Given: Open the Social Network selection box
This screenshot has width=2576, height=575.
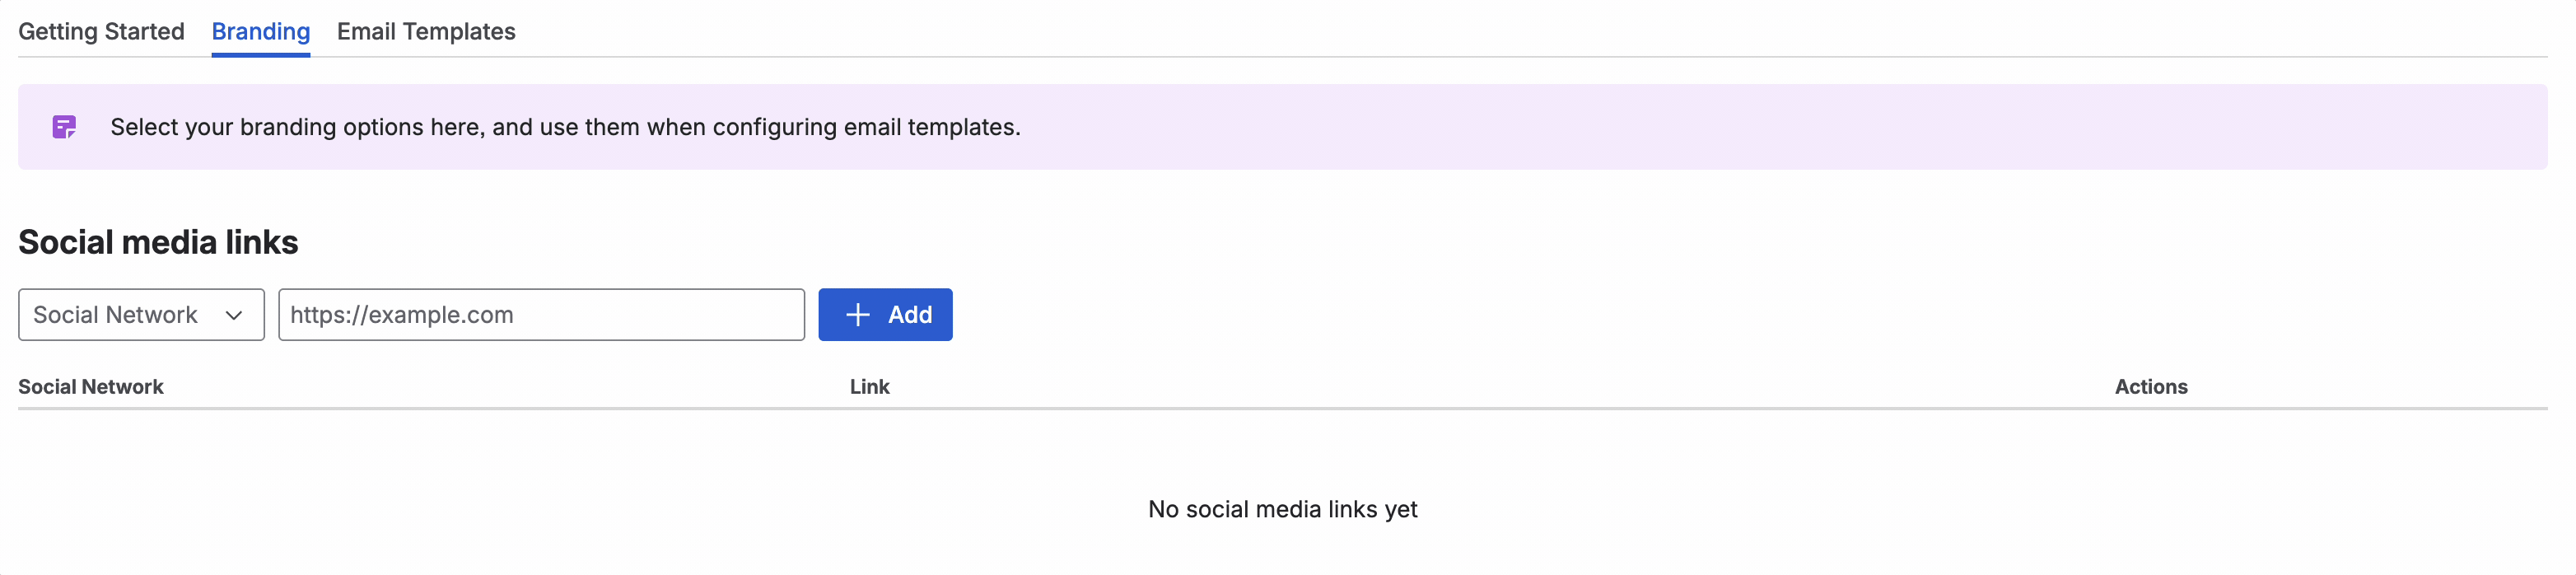Looking at the screenshot, I should point(141,315).
